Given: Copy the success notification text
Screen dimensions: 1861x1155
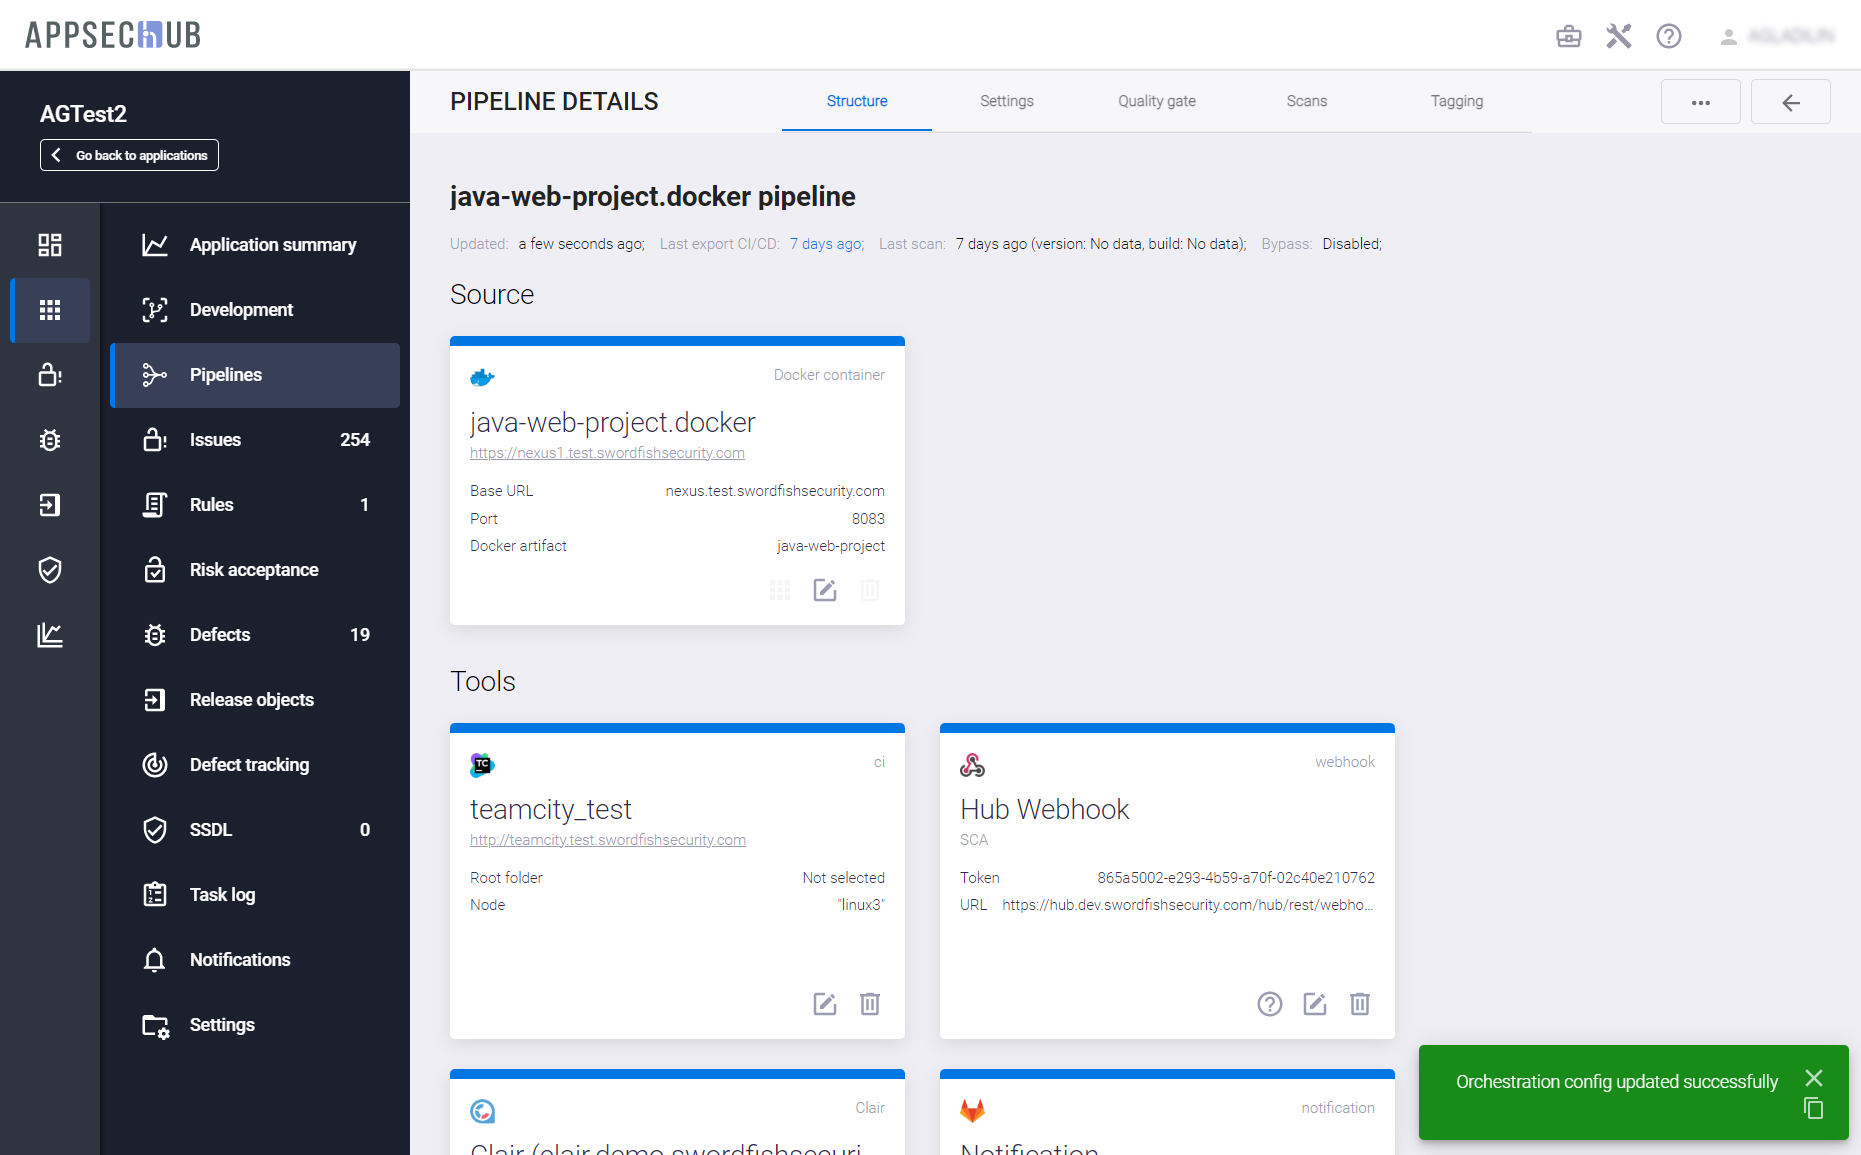Looking at the screenshot, I should pos(1813,1108).
